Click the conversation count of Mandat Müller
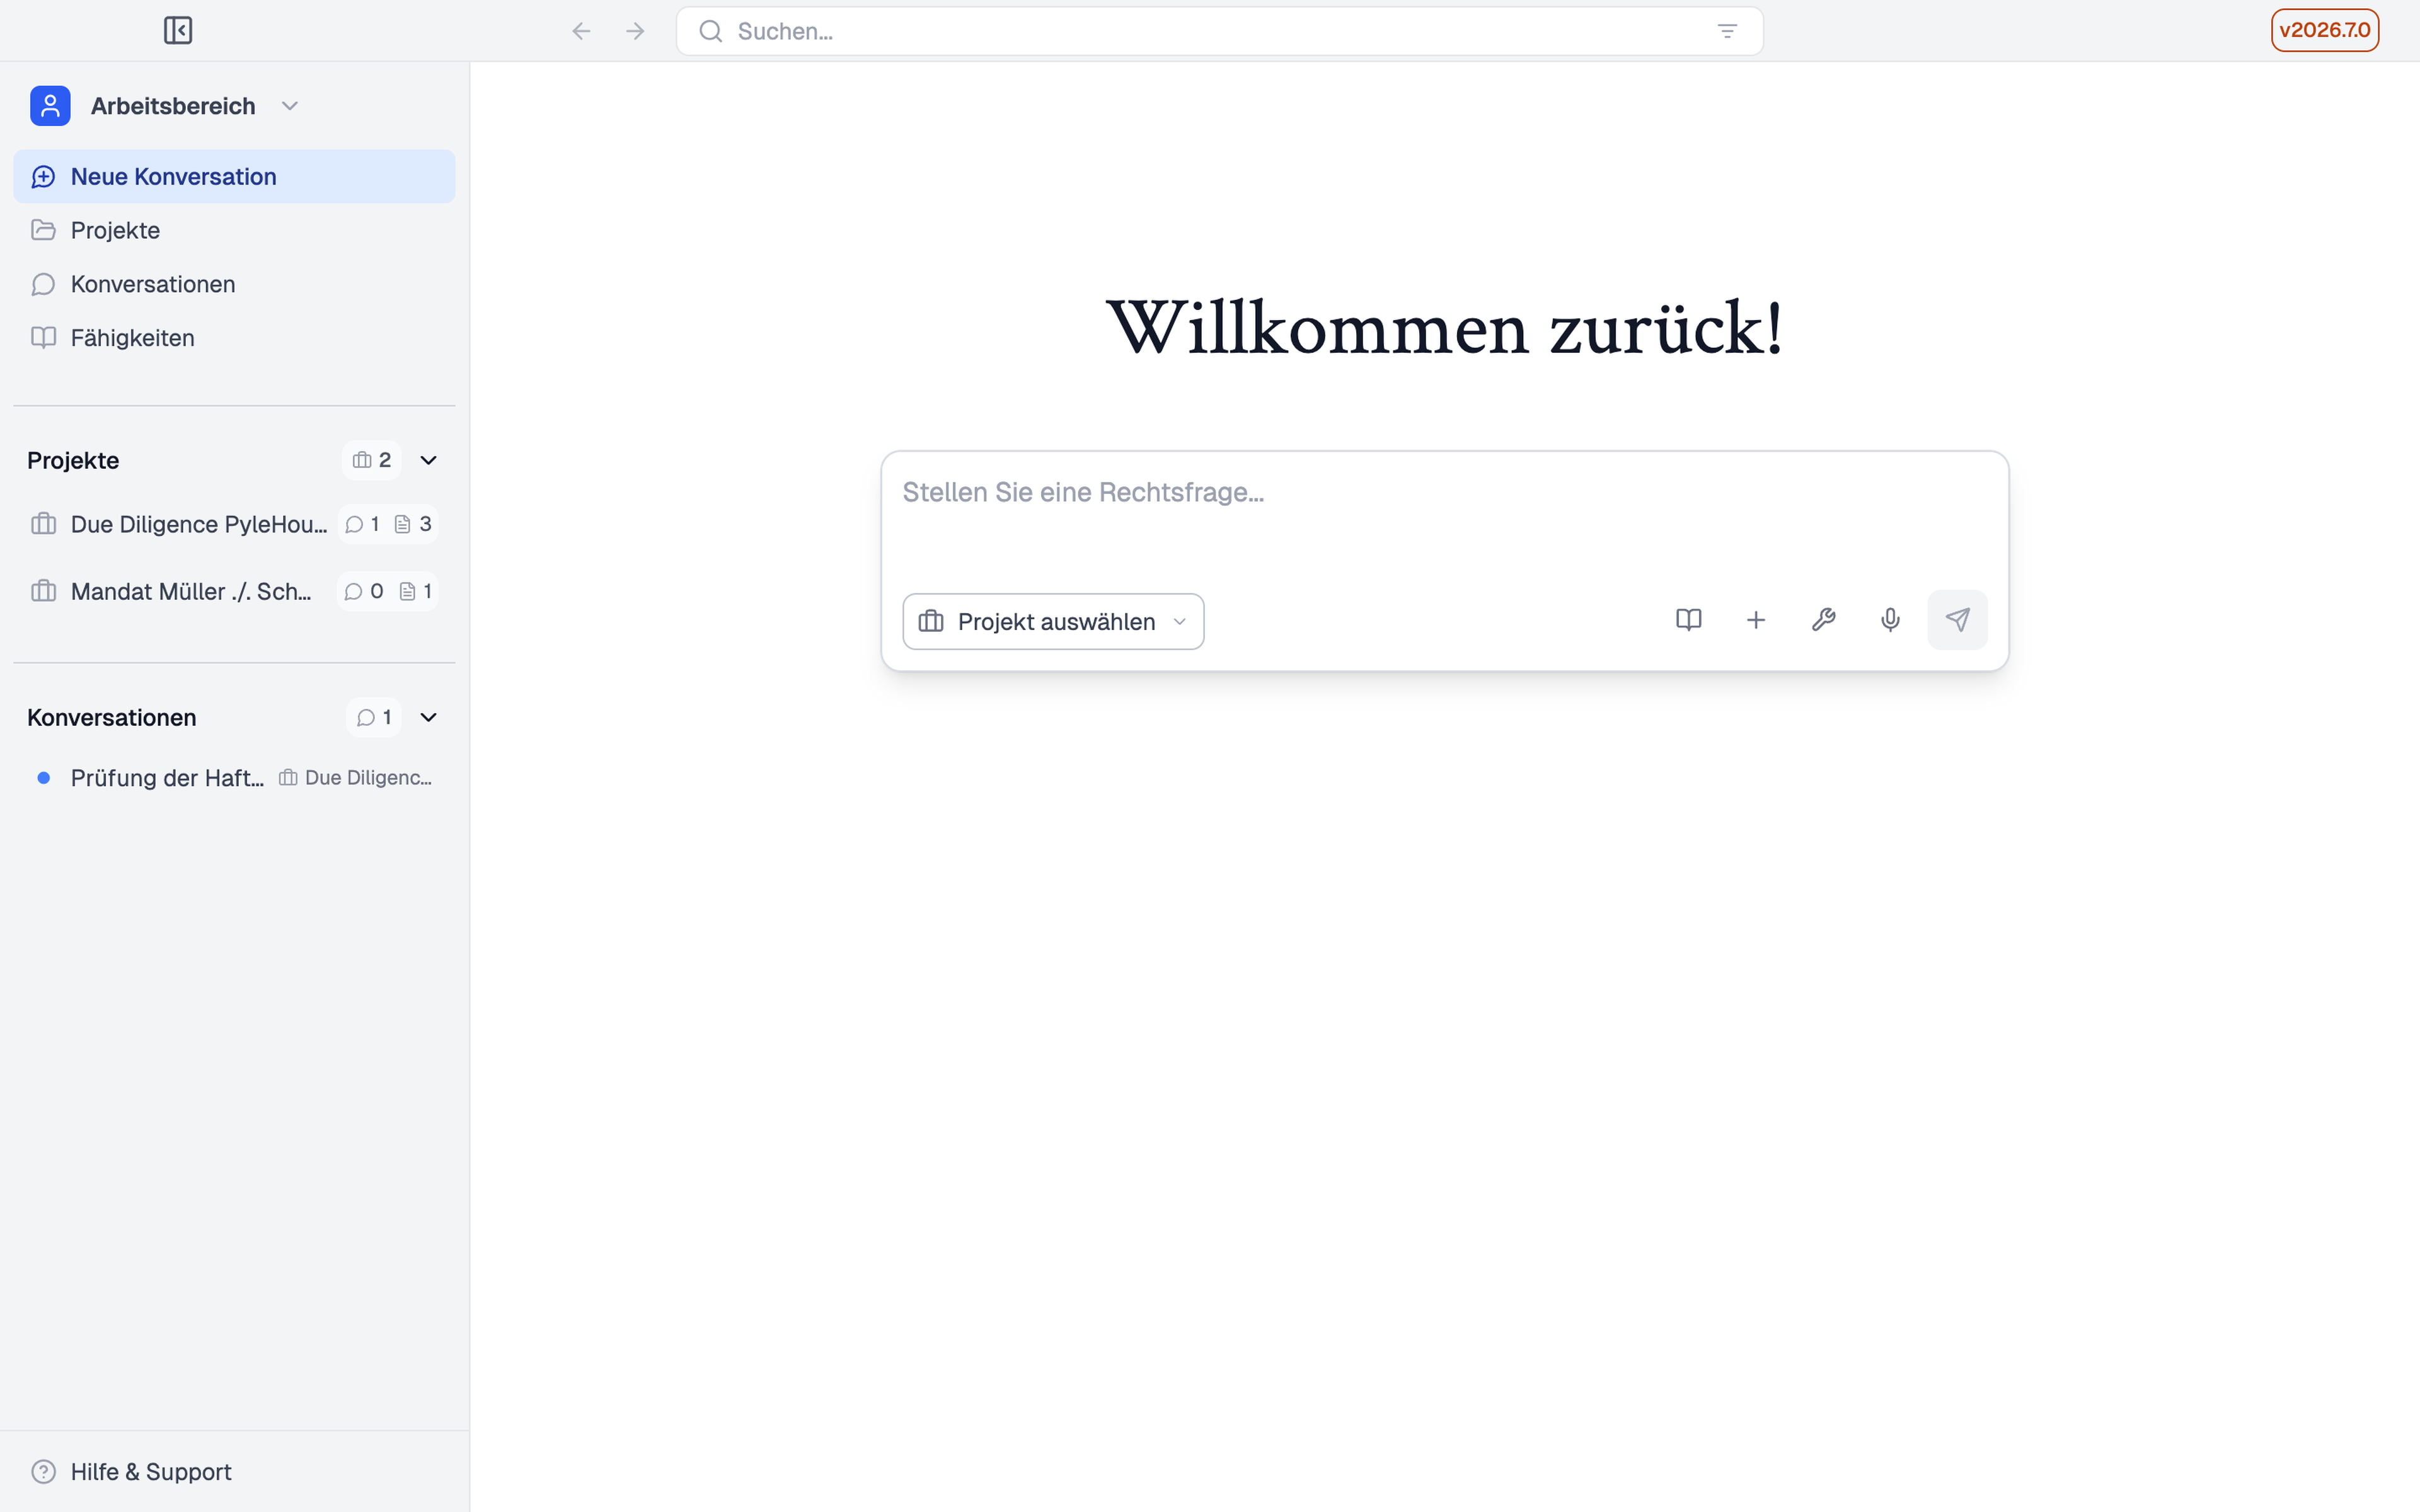The image size is (2420, 1512). click(363, 591)
